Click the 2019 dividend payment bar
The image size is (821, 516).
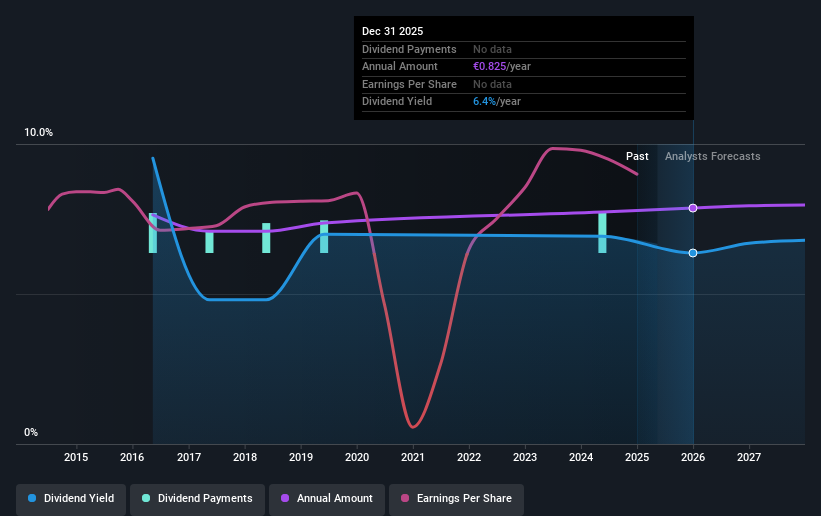click(x=324, y=237)
